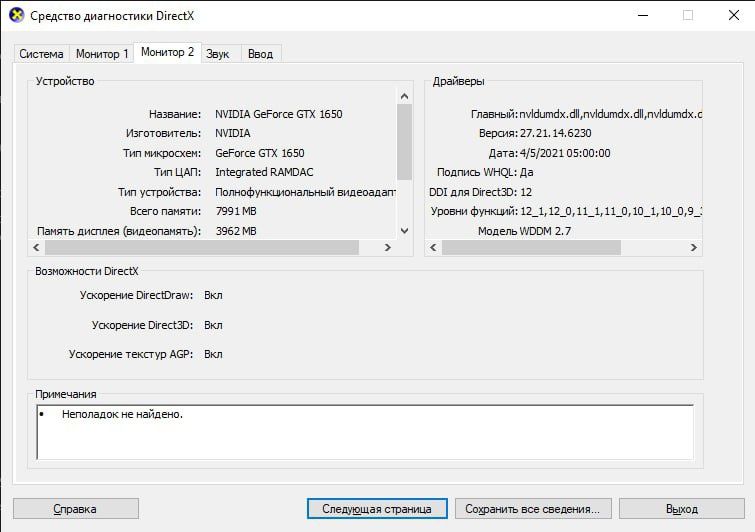This screenshot has width=755, height=532.
Task: Click the 'Уровни функций:' feature levels line
Action: [x=566, y=211]
